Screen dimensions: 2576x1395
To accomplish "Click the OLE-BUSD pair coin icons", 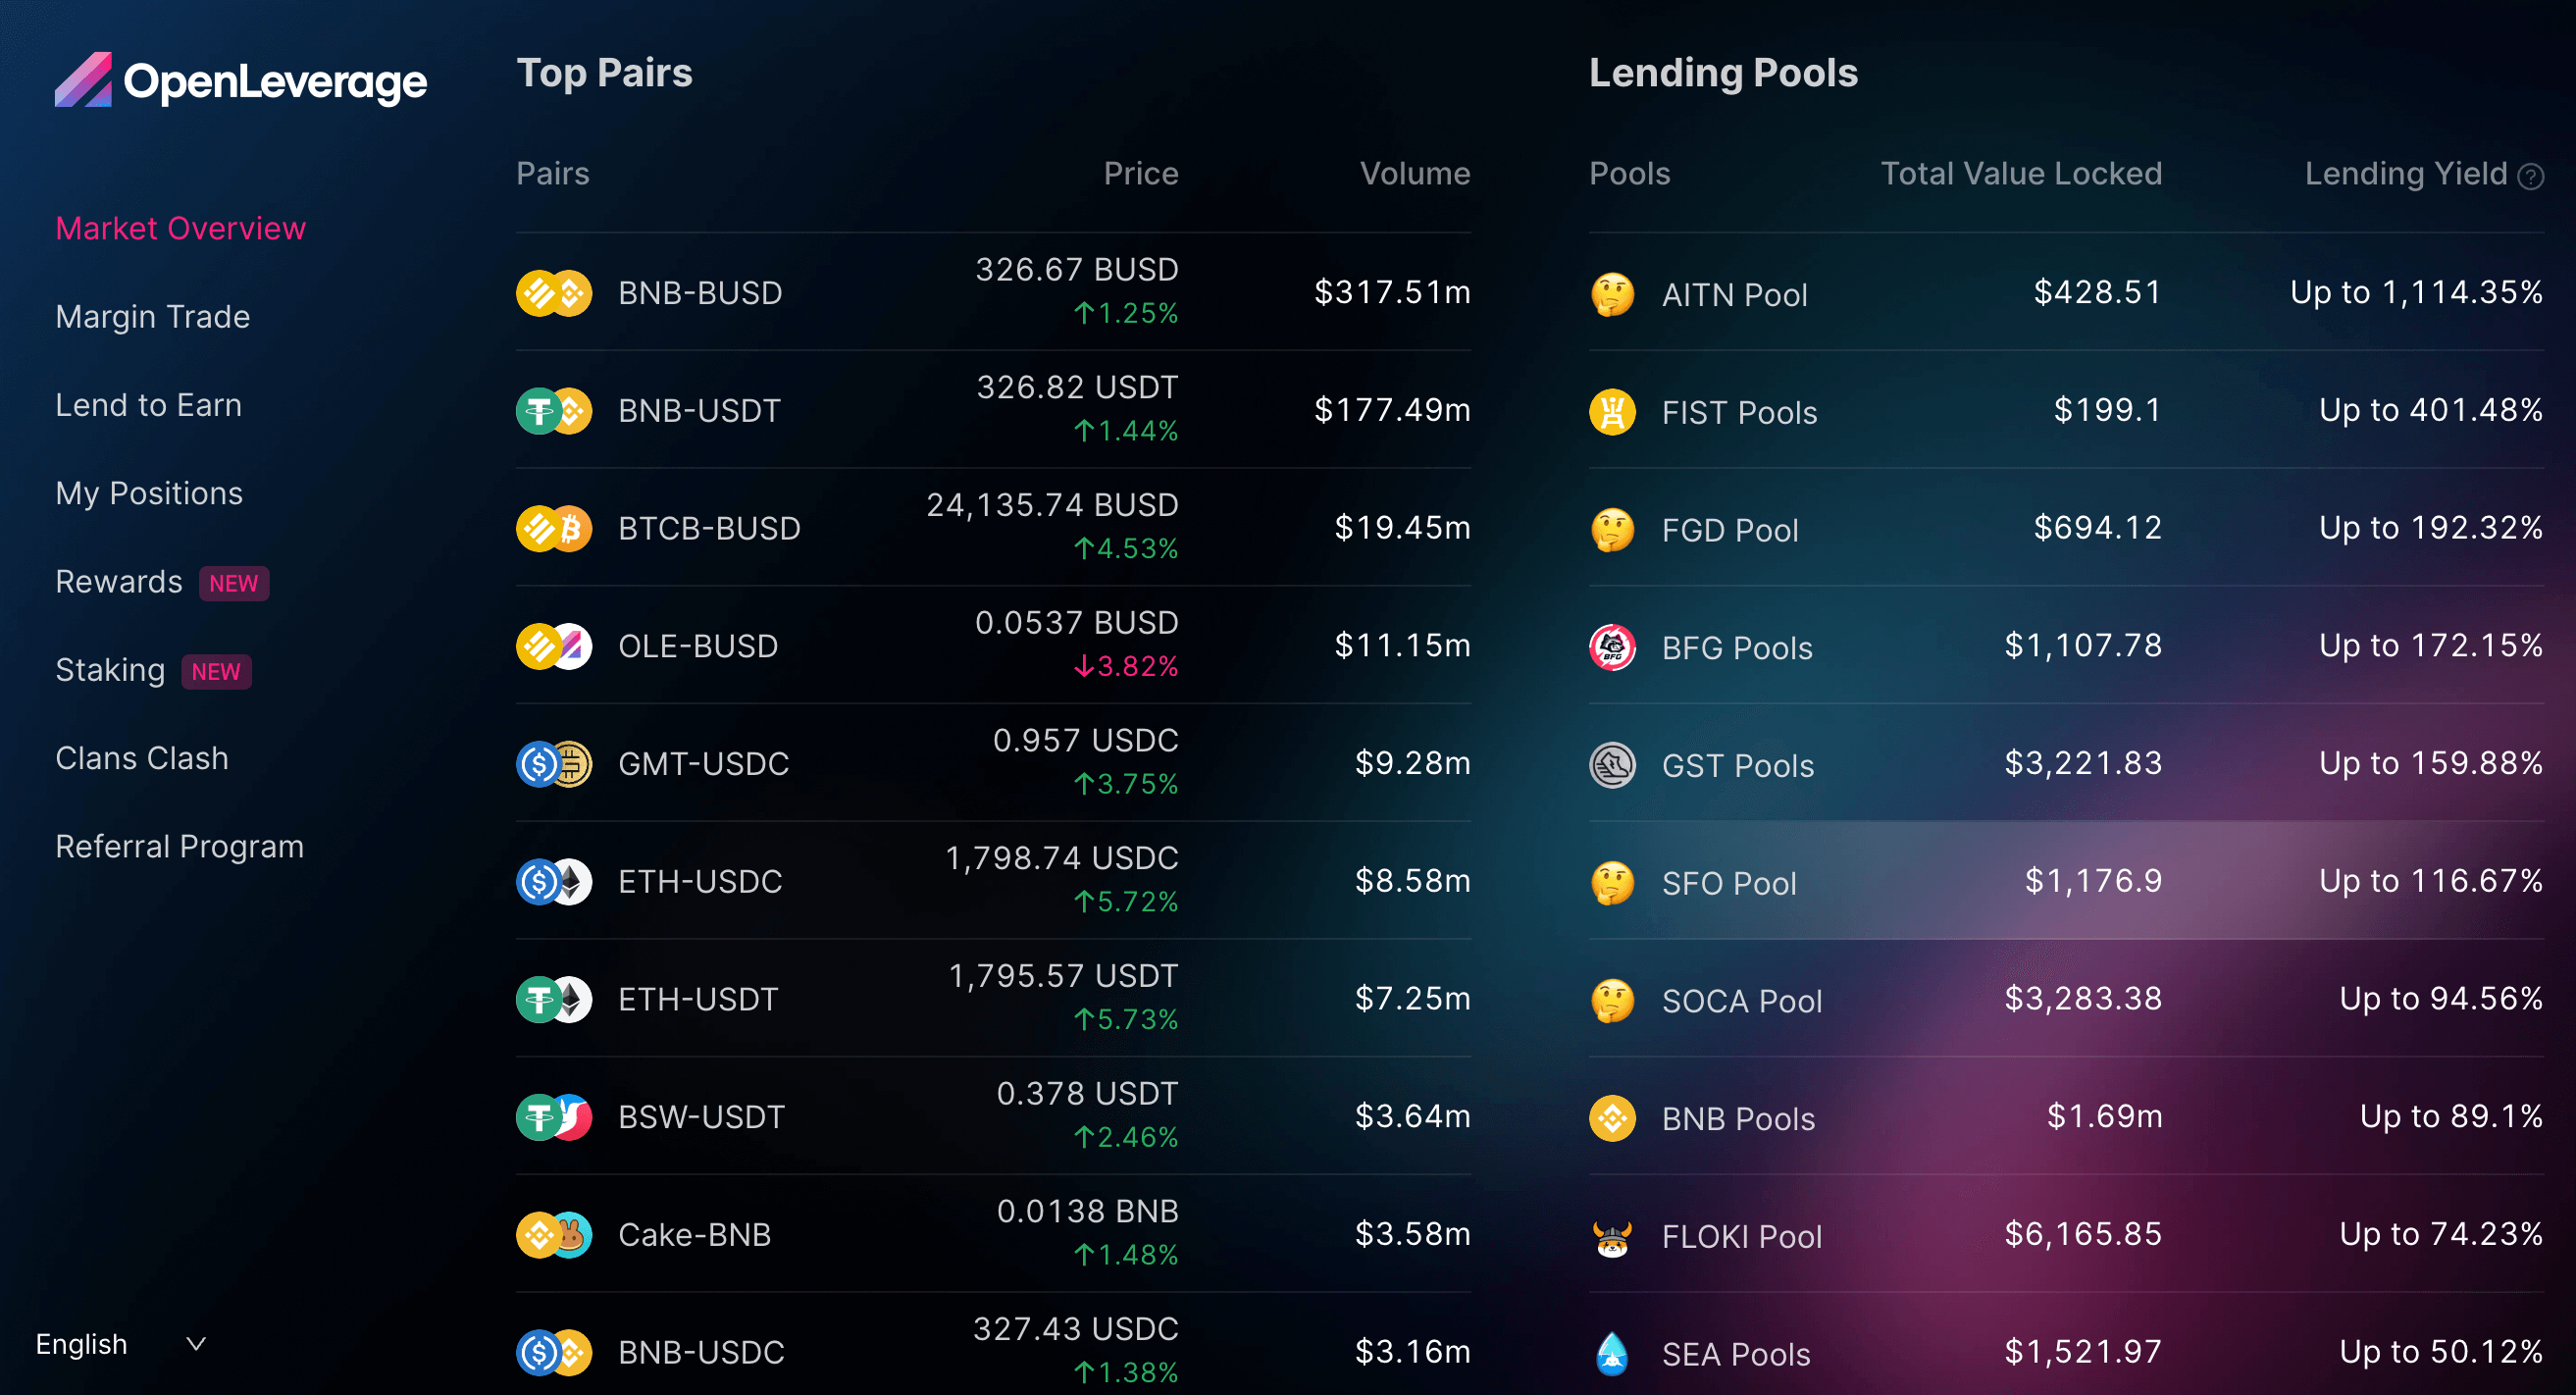I will click(554, 646).
